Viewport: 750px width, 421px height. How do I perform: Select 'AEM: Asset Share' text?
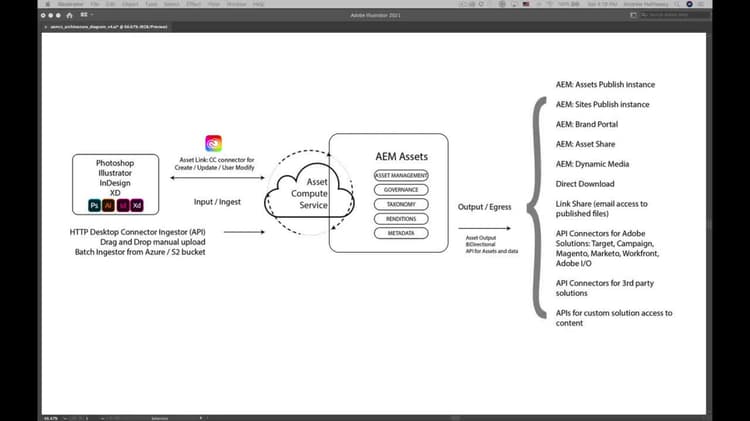point(585,144)
